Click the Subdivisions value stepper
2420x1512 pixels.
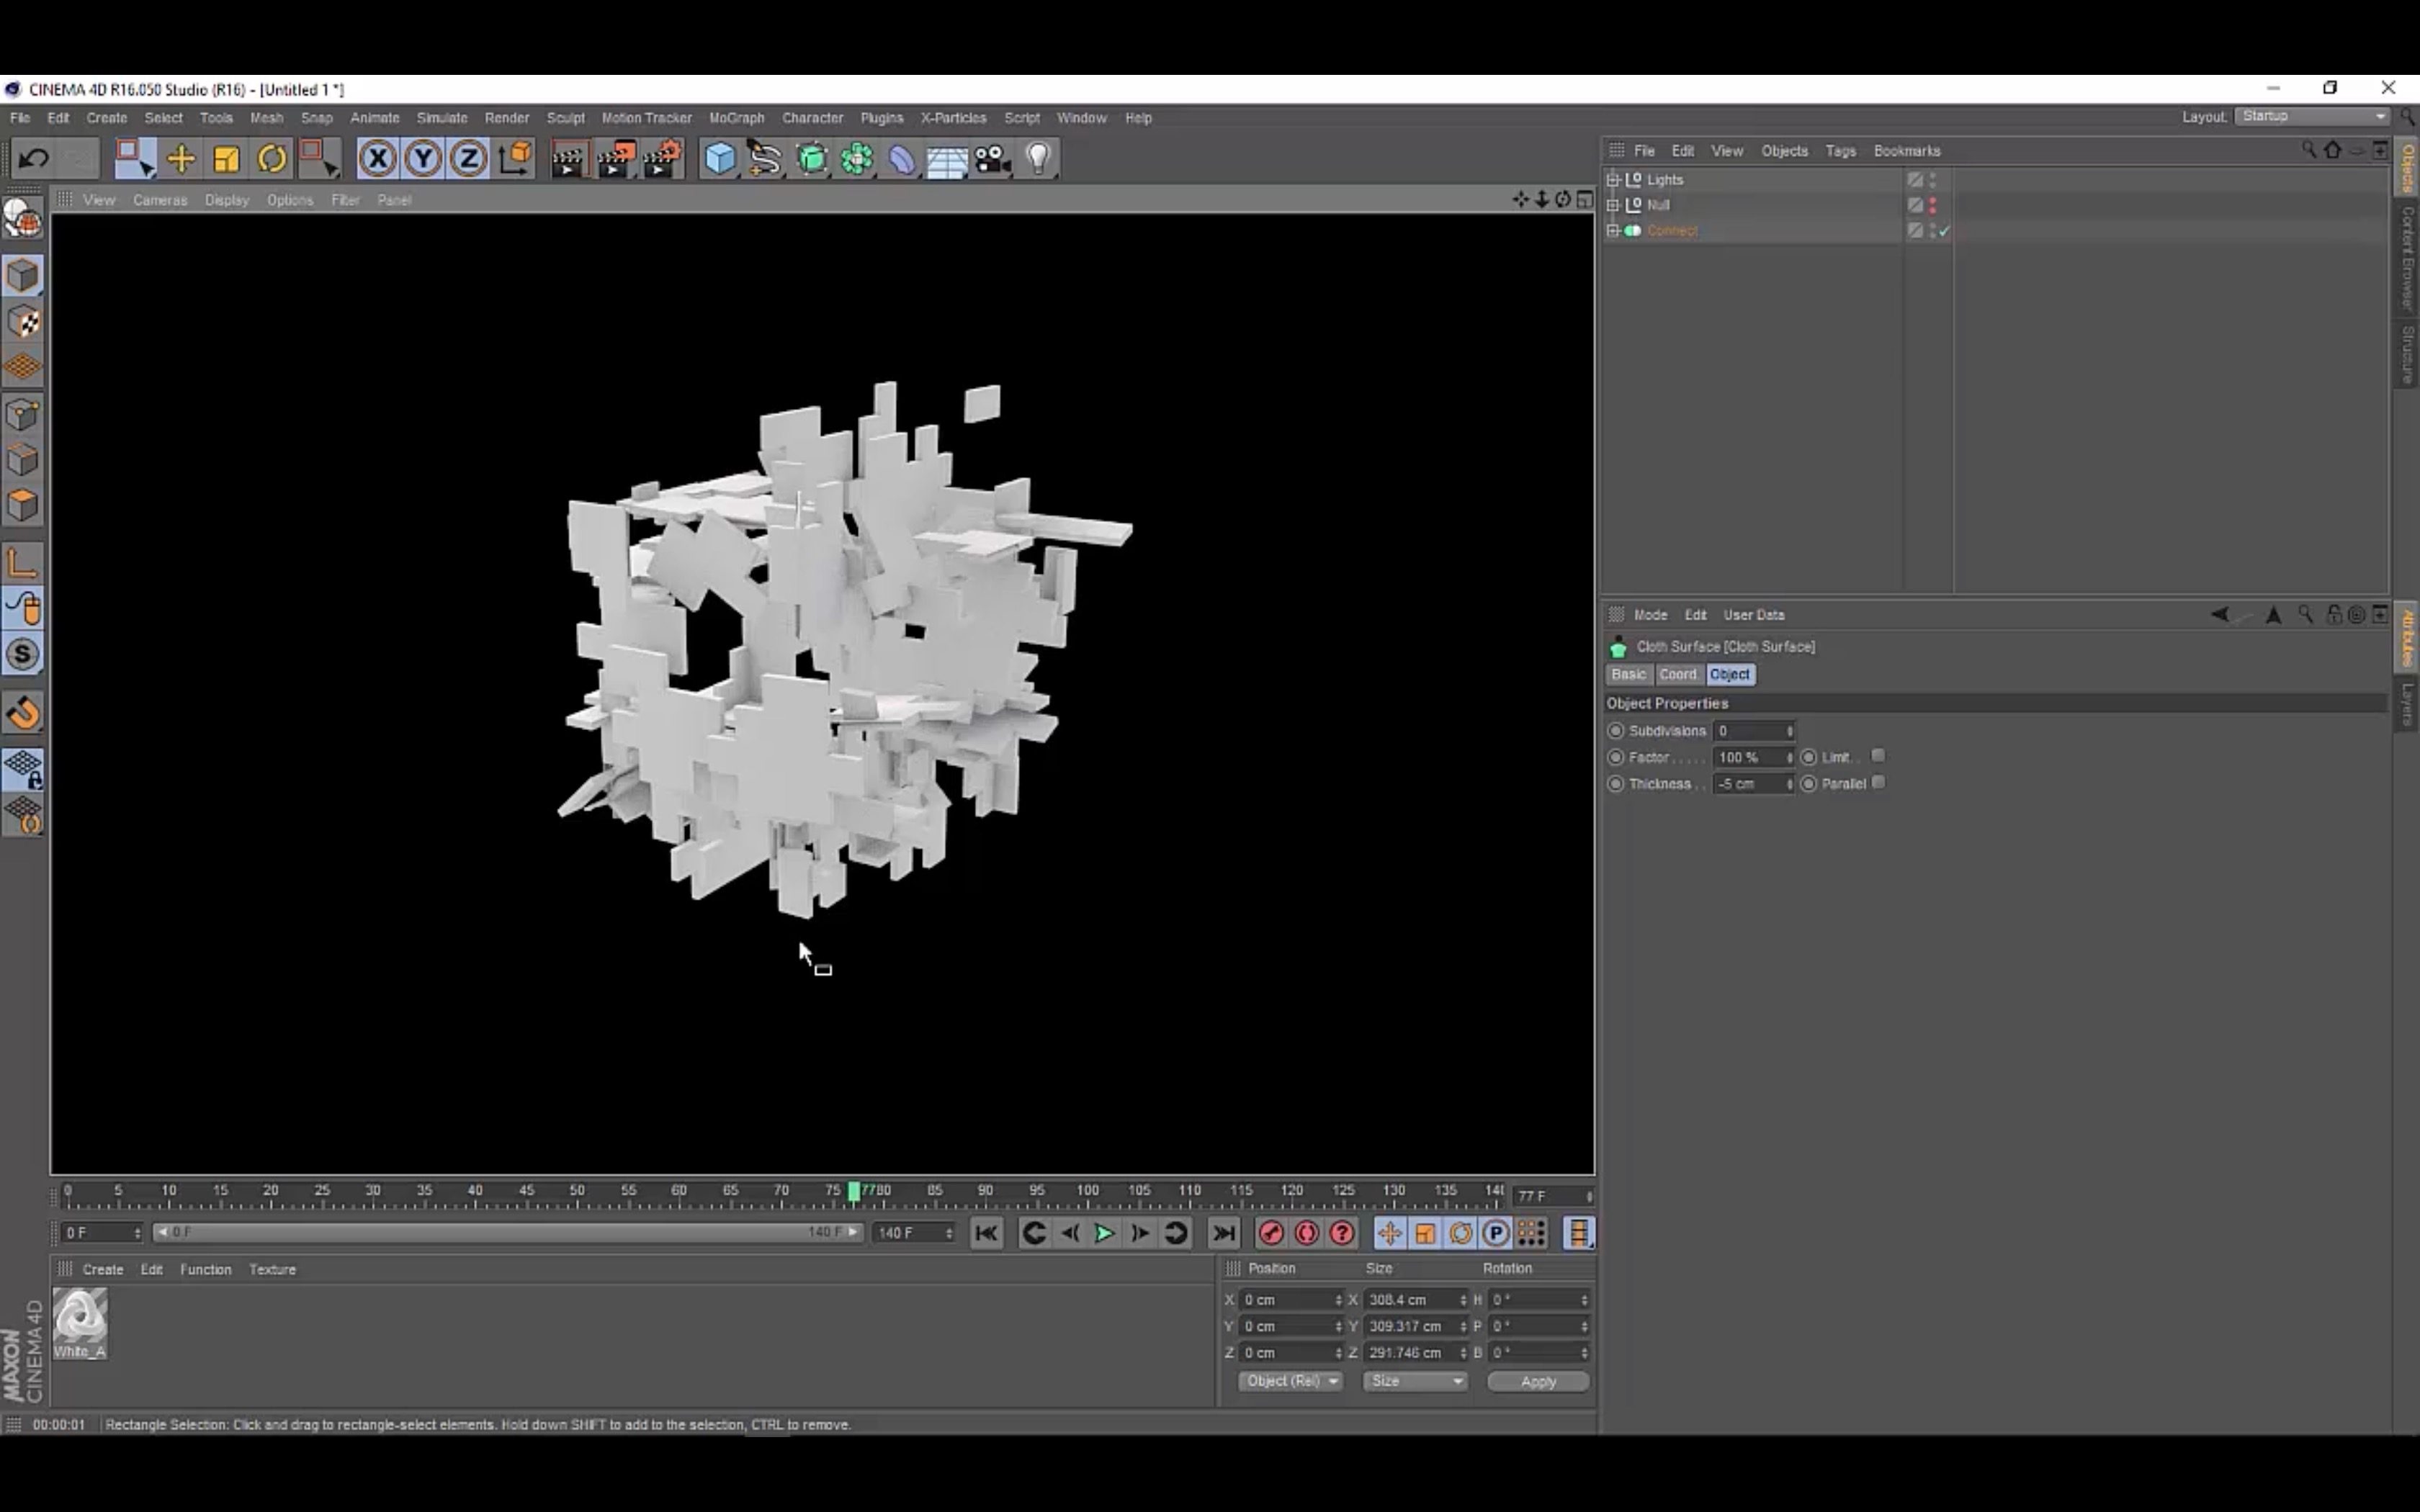click(1790, 731)
